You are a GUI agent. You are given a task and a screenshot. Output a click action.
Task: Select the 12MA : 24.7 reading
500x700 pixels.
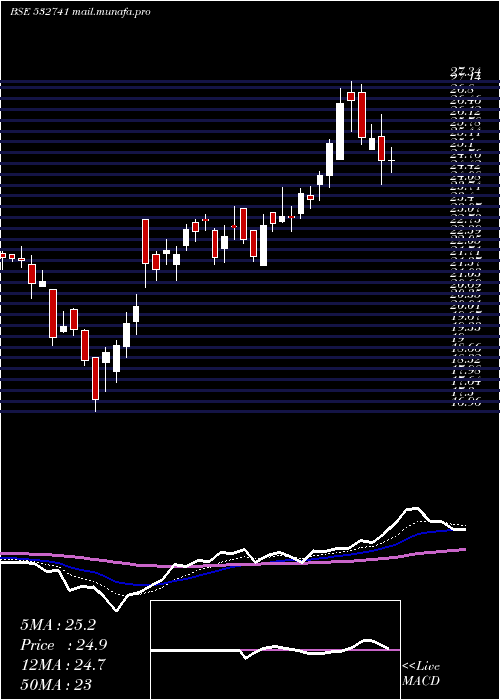pyautogui.click(x=62, y=664)
